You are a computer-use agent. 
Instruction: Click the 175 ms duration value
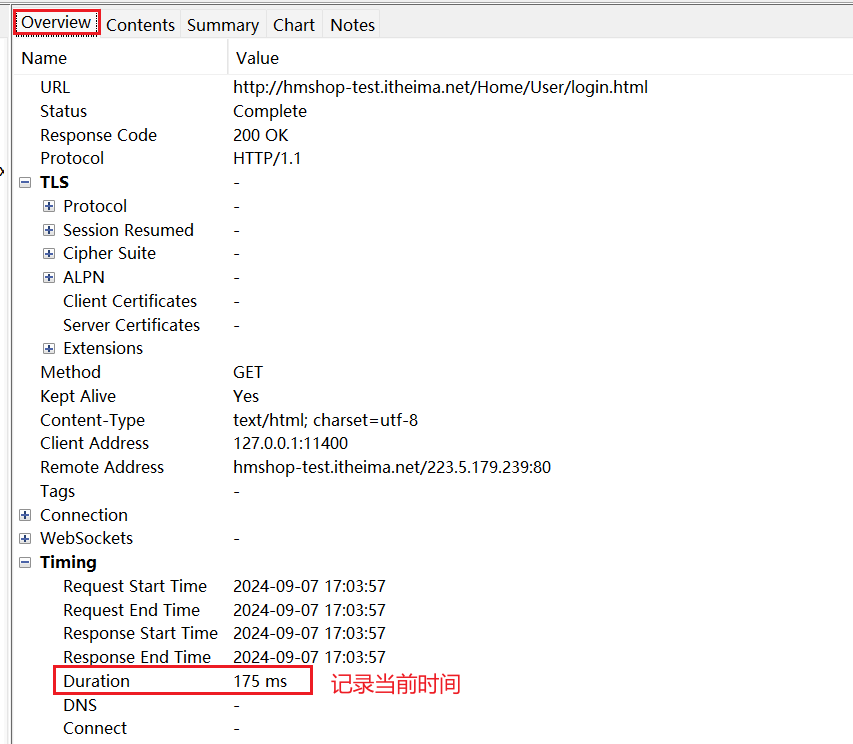point(260,681)
